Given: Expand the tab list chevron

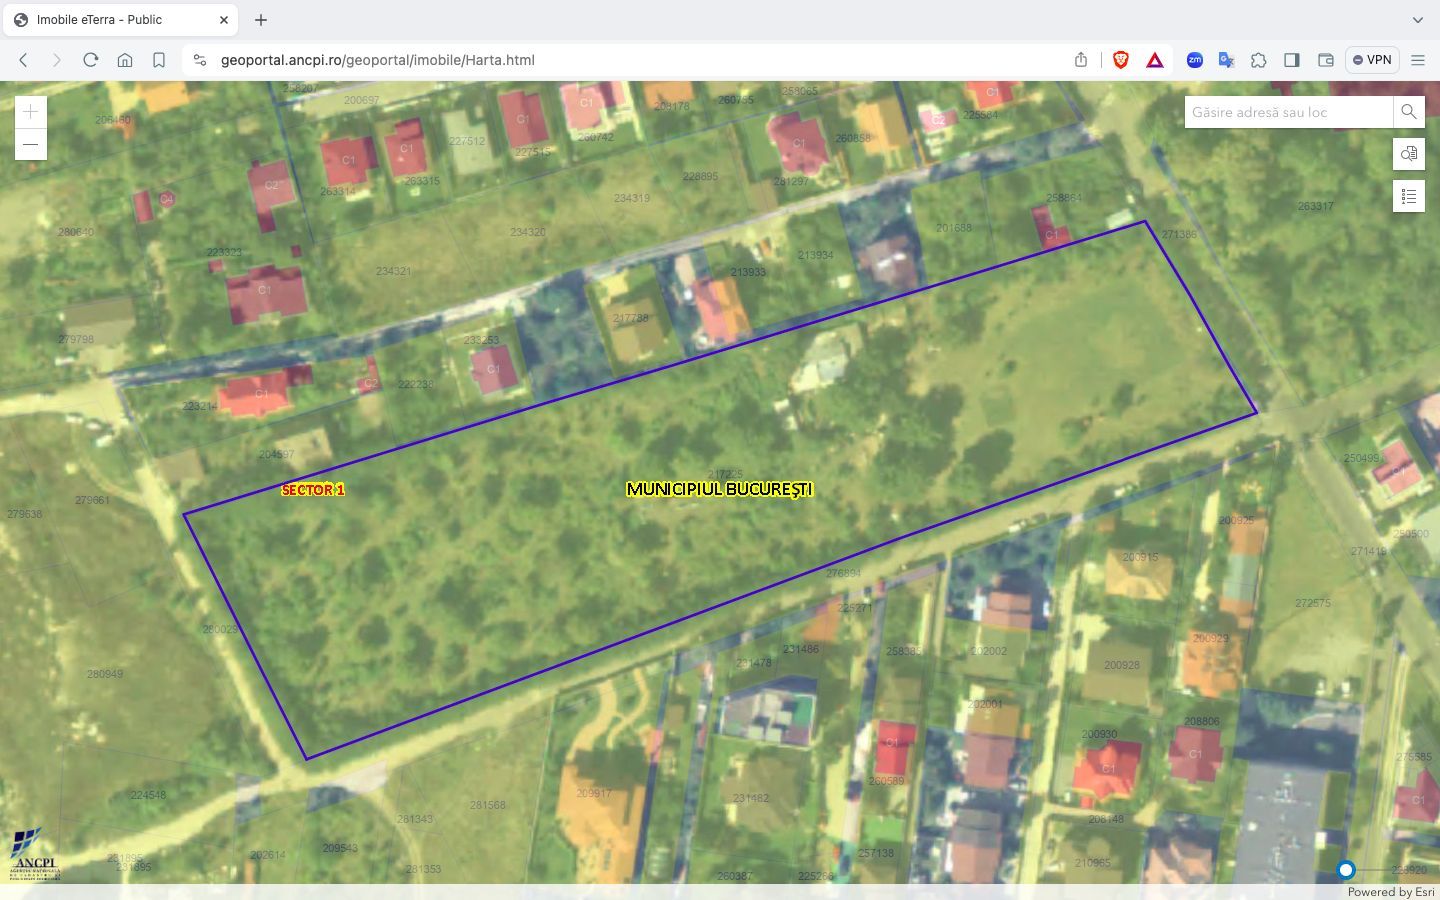Looking at the screenshot, I should (x=1417, y=19).
